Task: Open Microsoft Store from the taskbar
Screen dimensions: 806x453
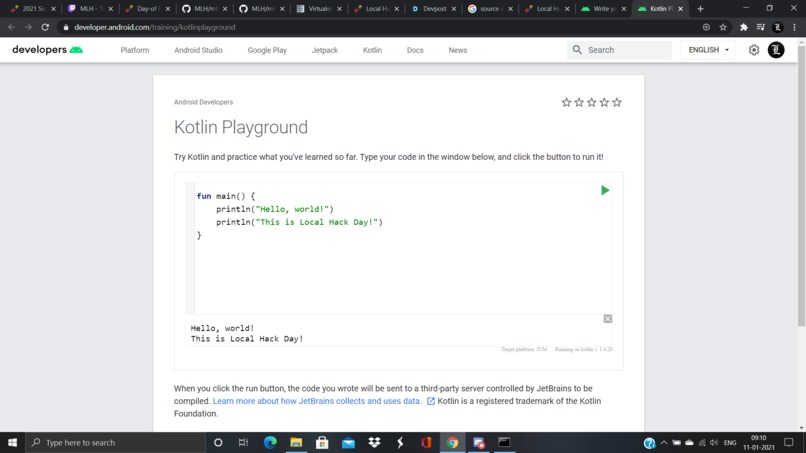Action: pyautogui.click(x=322, y=442)
